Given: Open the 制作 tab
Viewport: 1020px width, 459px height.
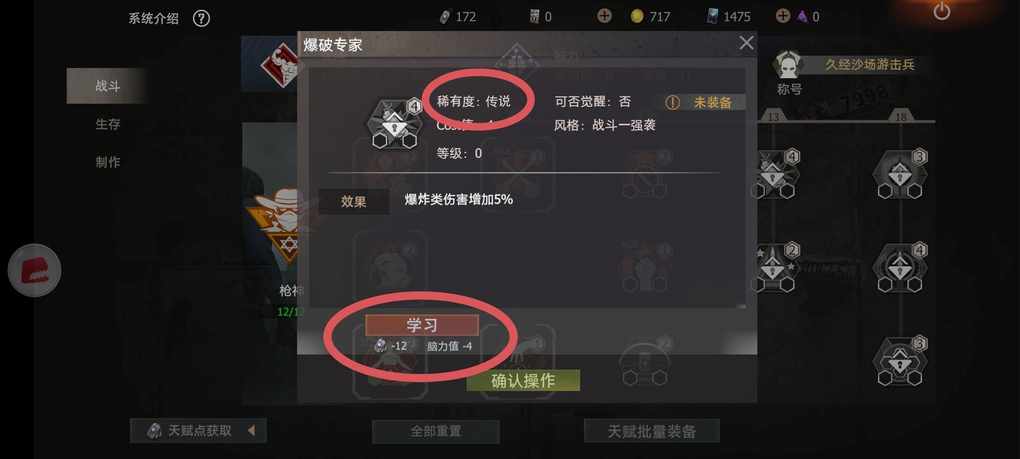Looking at the screenshot, I should (107, 162).
